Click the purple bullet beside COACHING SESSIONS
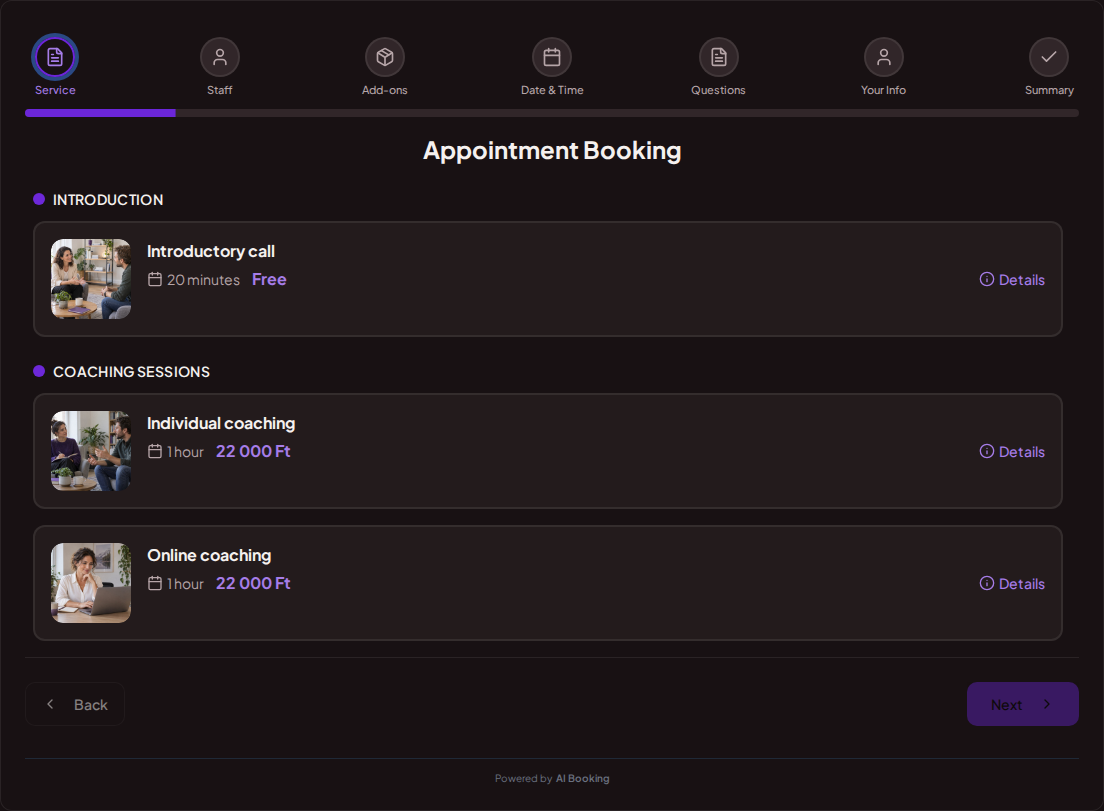The height and width of the screenshot is (811, 1104). pos(39,371)
